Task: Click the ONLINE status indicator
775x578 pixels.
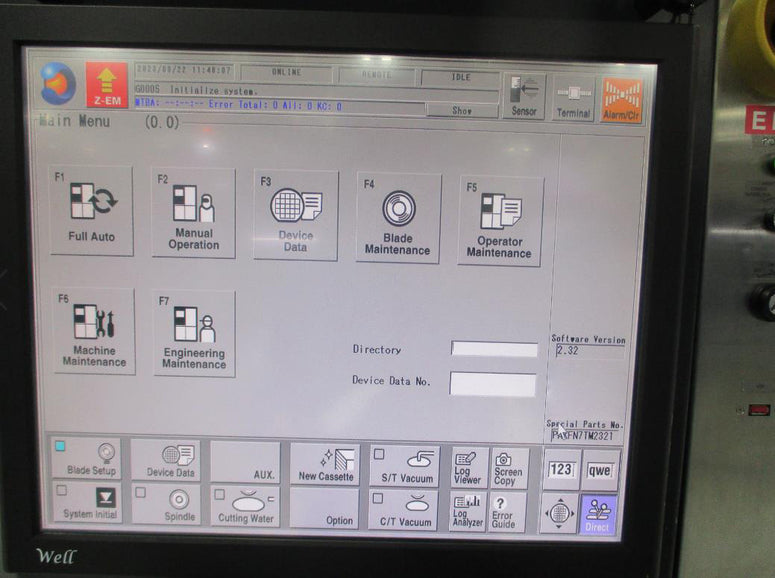Action: (286, 73)
